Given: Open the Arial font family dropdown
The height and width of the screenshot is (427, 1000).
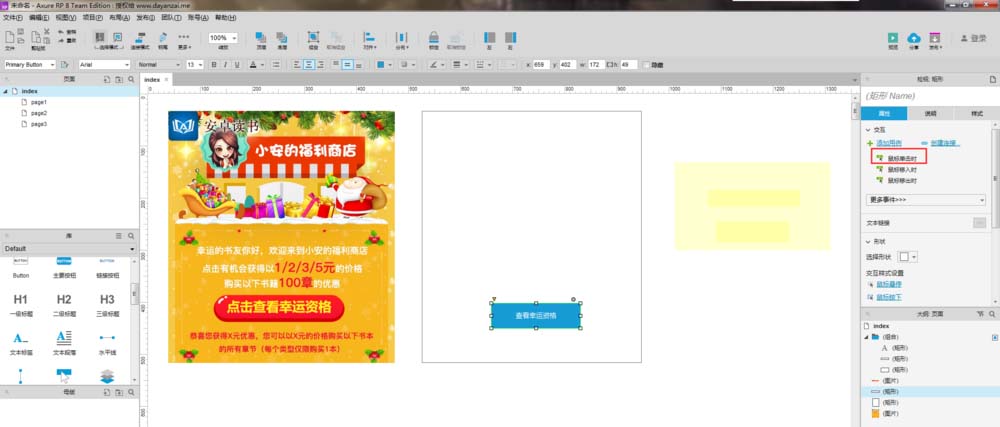Looking at the screenshot, I should tap(104, 64).
